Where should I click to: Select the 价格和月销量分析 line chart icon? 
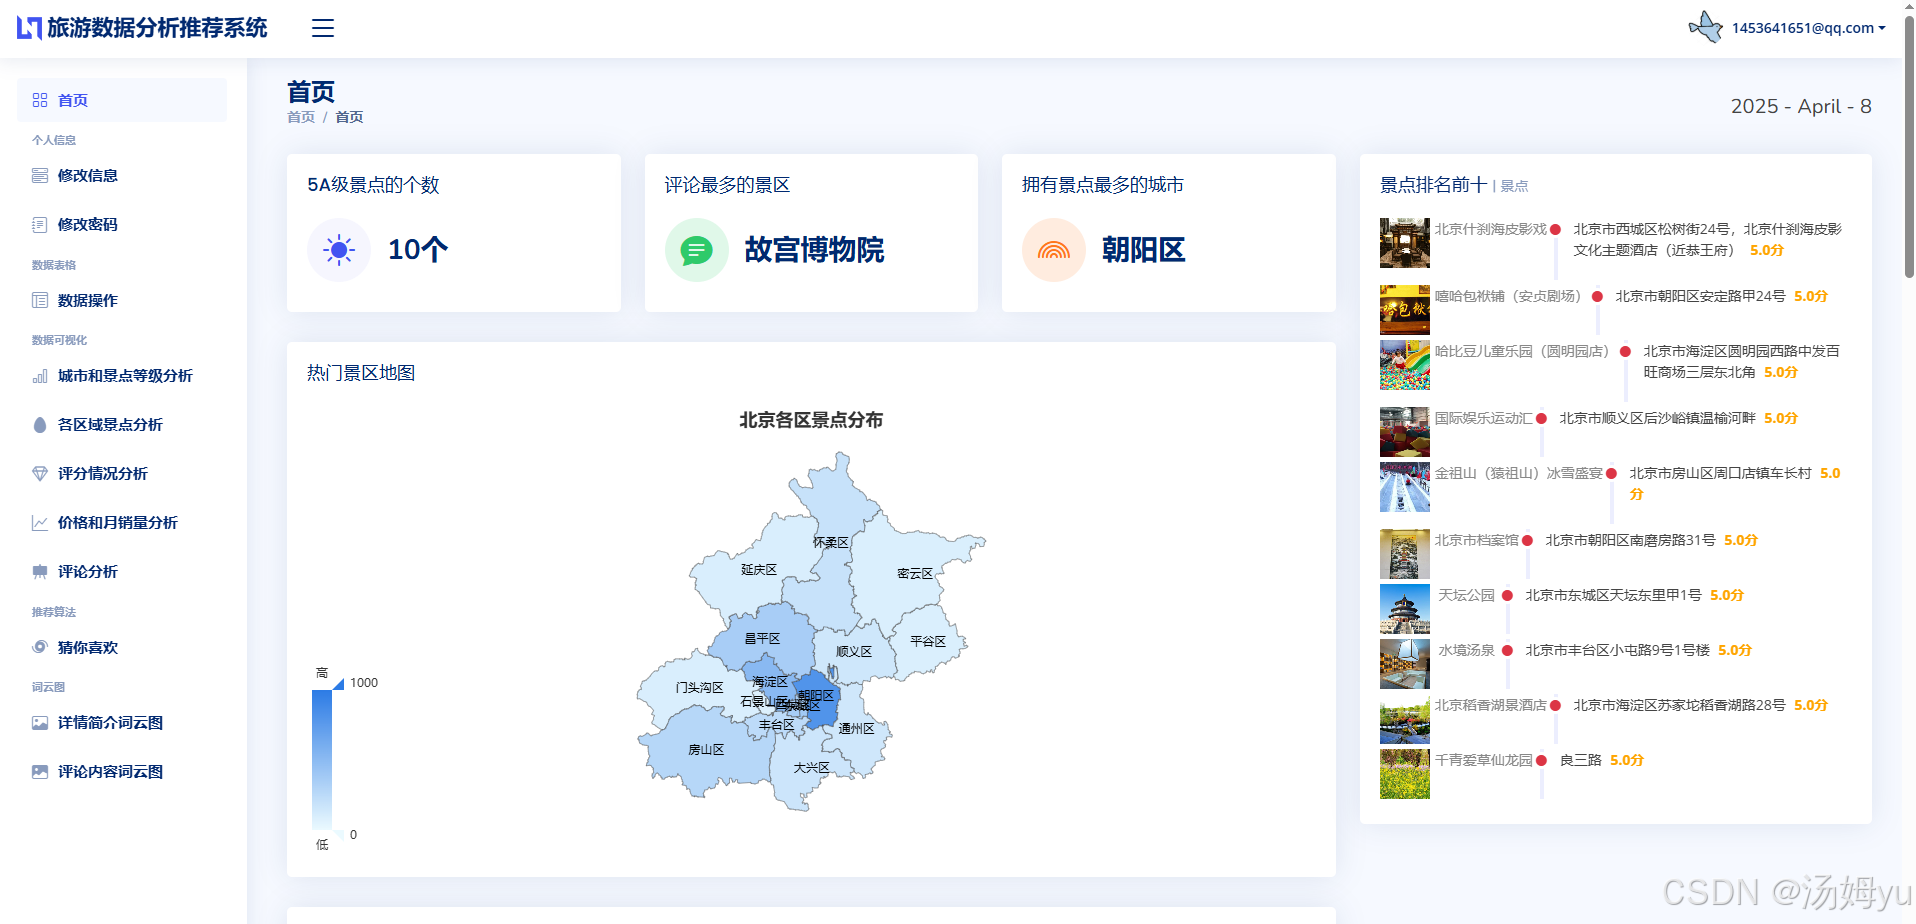(x=40, y=522)
